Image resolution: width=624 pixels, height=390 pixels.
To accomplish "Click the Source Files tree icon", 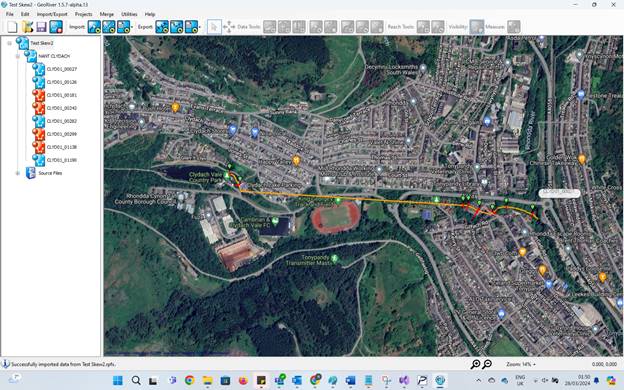I will click(x=31, y=173).
